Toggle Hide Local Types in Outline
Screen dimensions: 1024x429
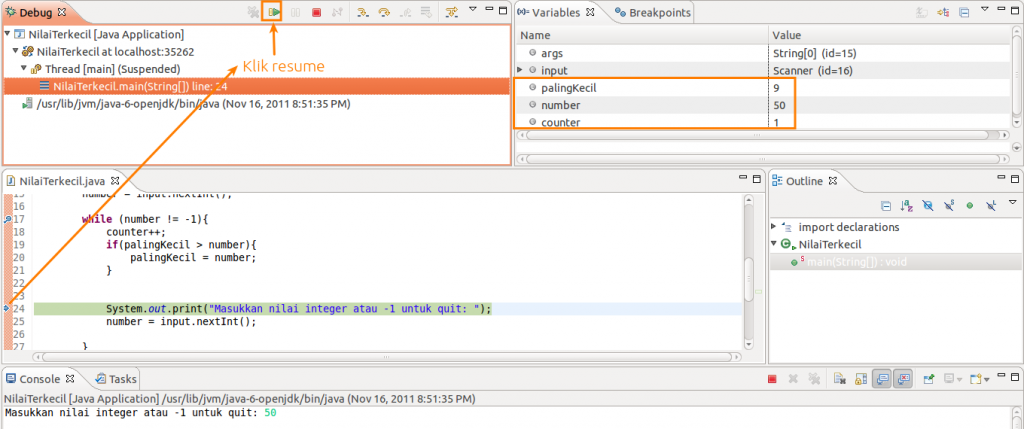point(991,206)
